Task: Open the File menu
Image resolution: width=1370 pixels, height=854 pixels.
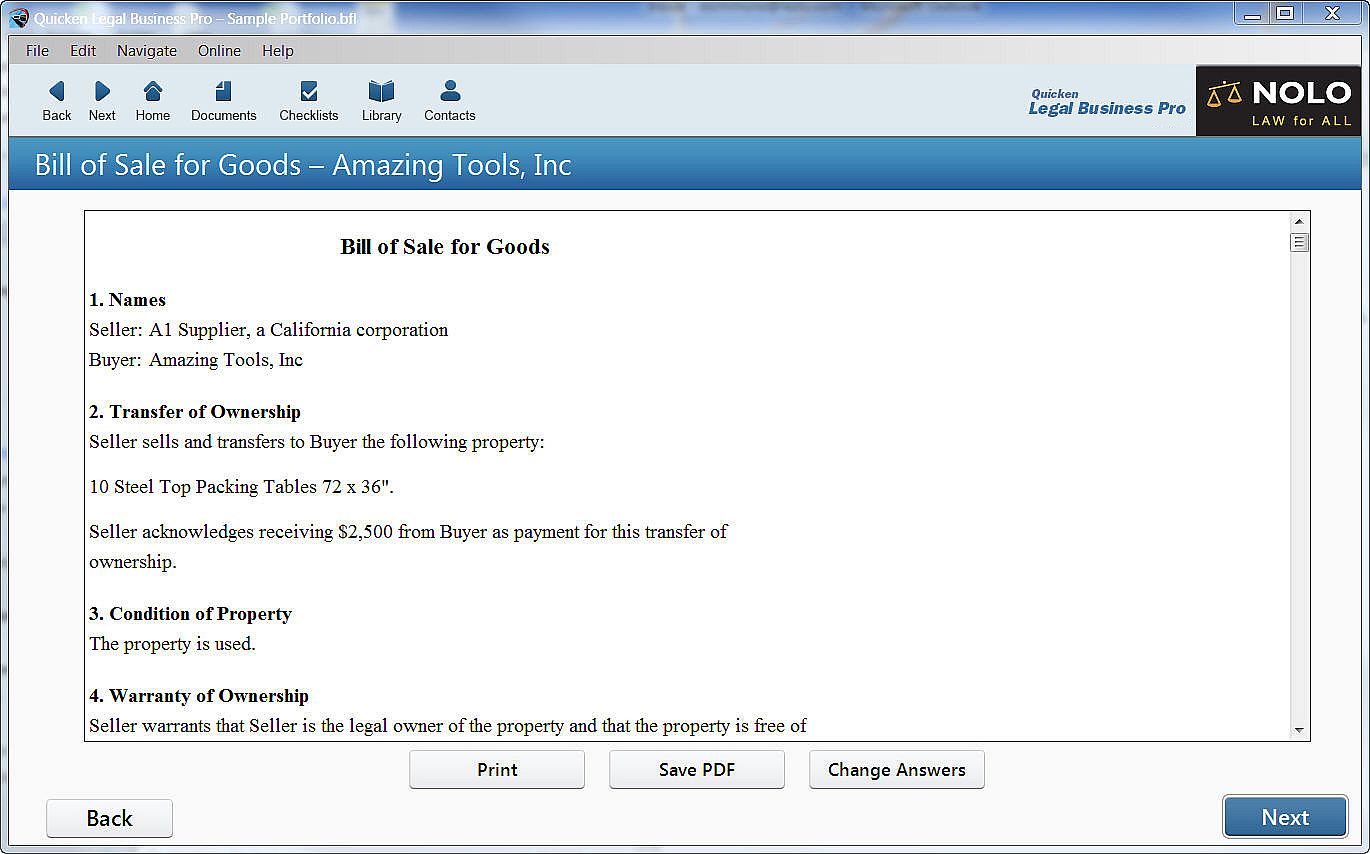Action: pos(37,51)
